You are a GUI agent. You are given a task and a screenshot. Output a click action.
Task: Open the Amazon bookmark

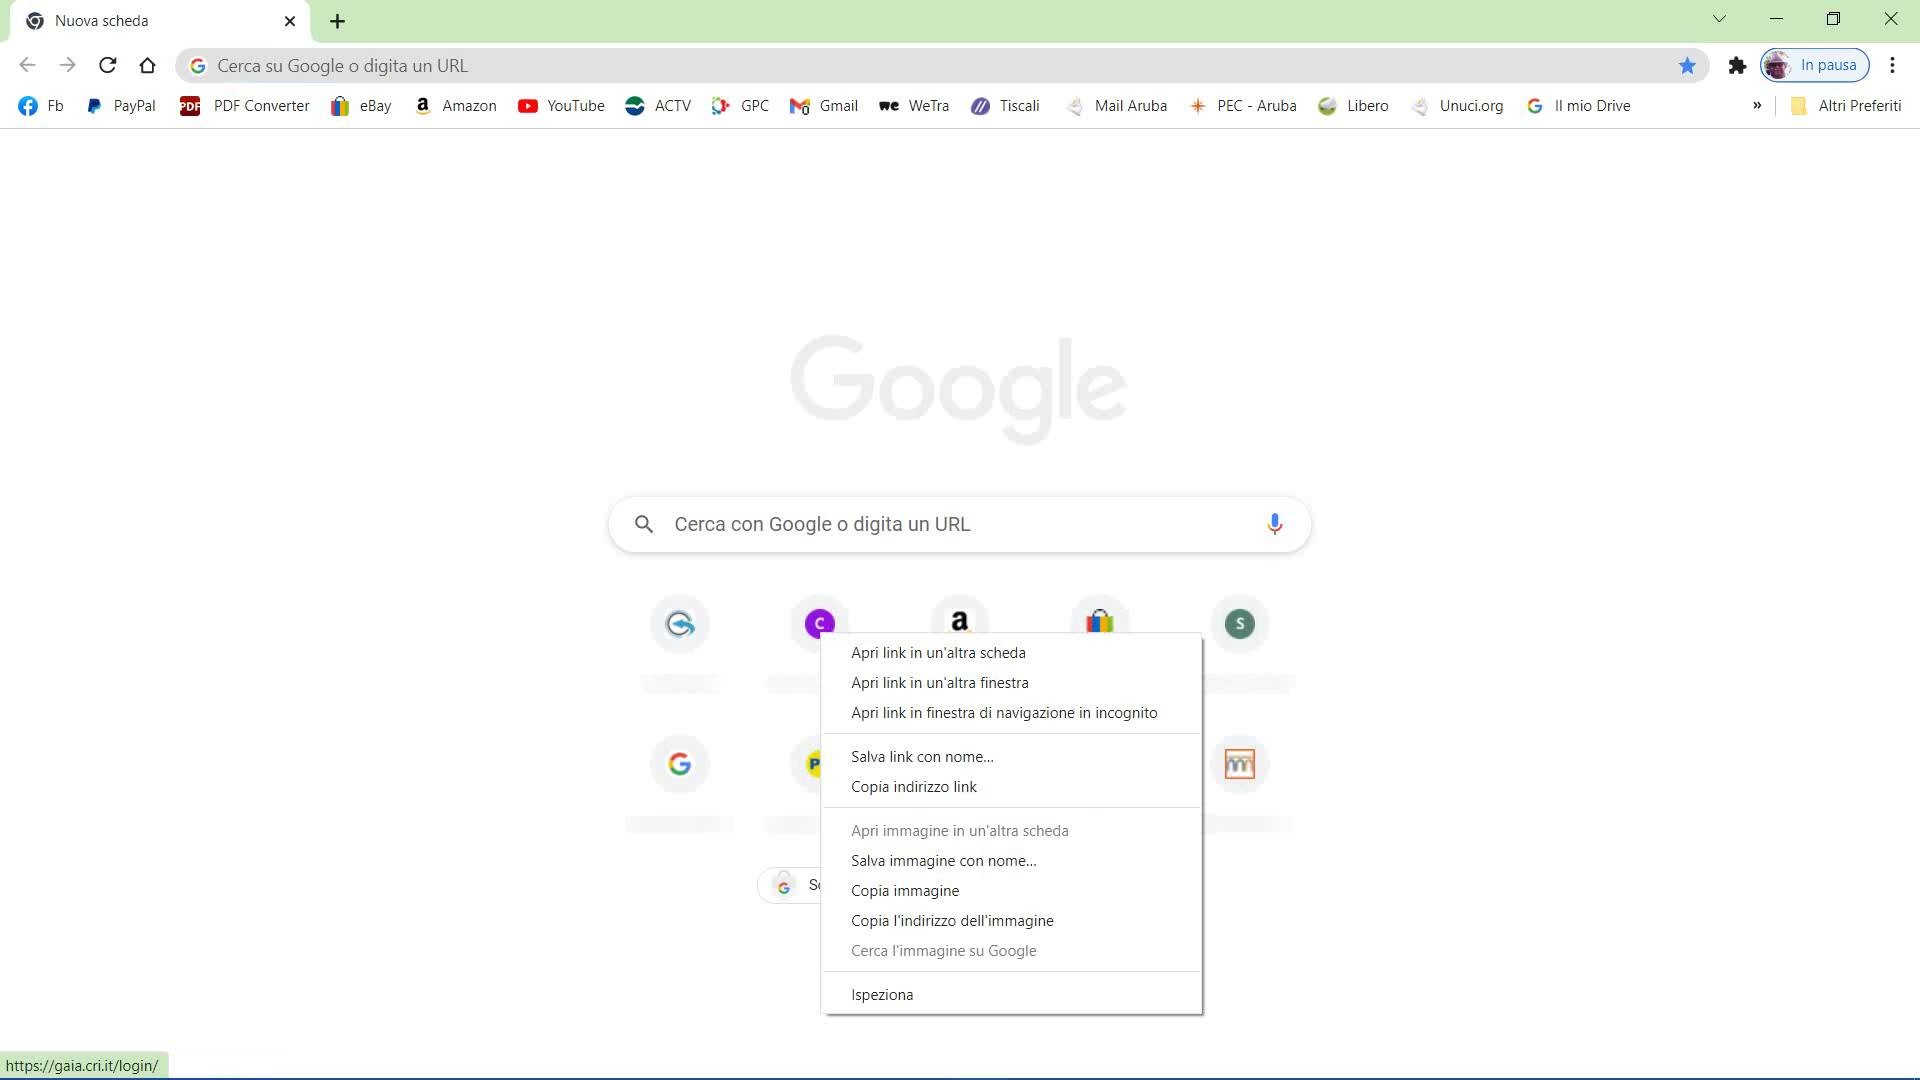point(456,106)
